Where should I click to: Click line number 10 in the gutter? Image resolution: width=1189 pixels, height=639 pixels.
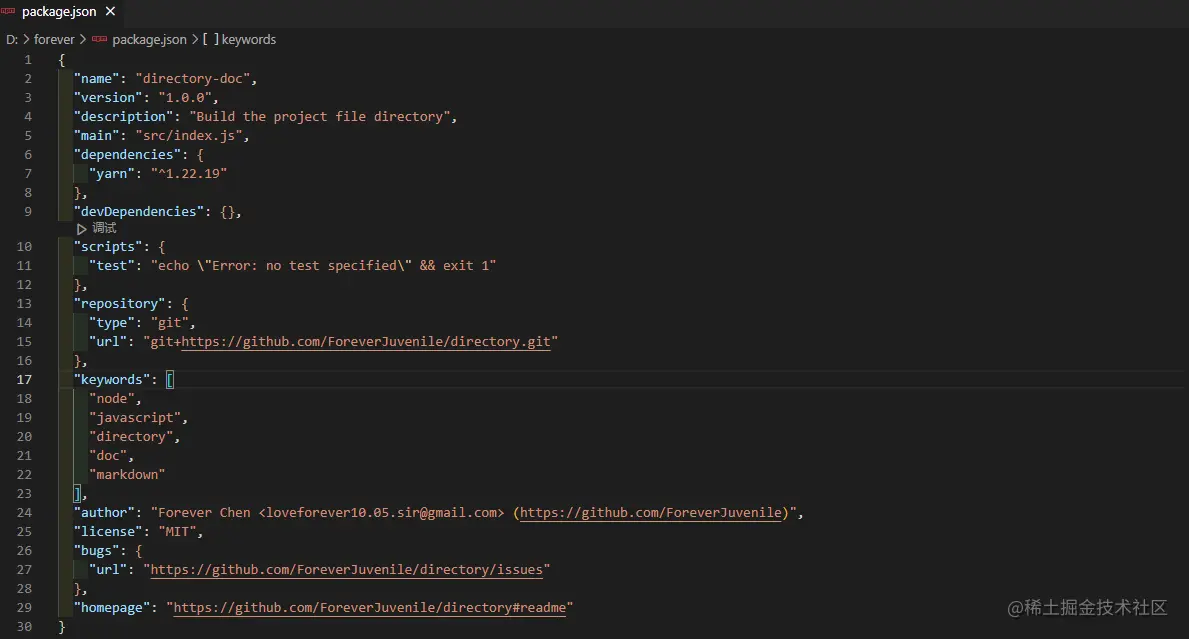pos(23,247)
